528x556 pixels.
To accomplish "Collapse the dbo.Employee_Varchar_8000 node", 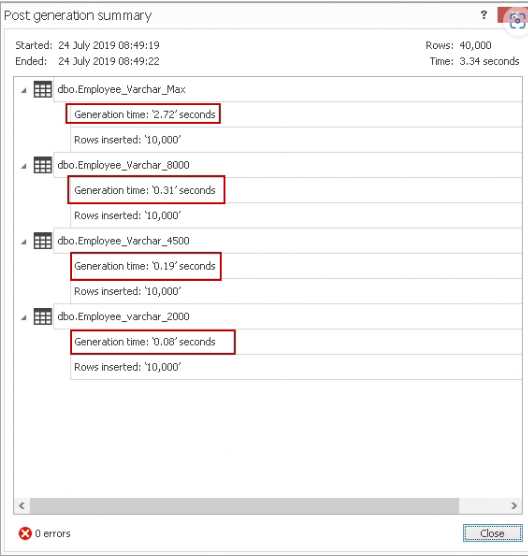I will 24,166.
